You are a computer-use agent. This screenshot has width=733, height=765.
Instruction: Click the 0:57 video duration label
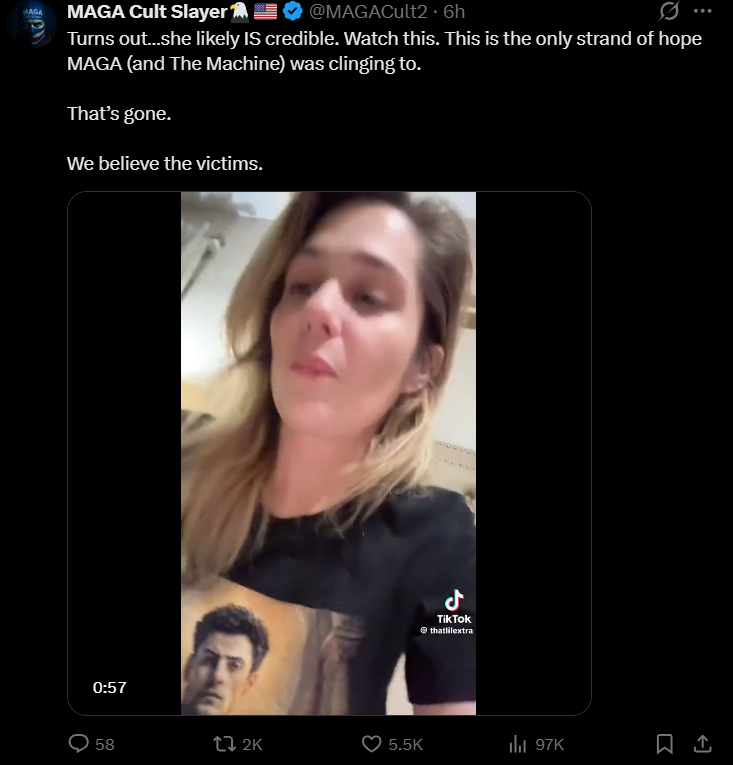pyautogui.click(x=110, y=687)
